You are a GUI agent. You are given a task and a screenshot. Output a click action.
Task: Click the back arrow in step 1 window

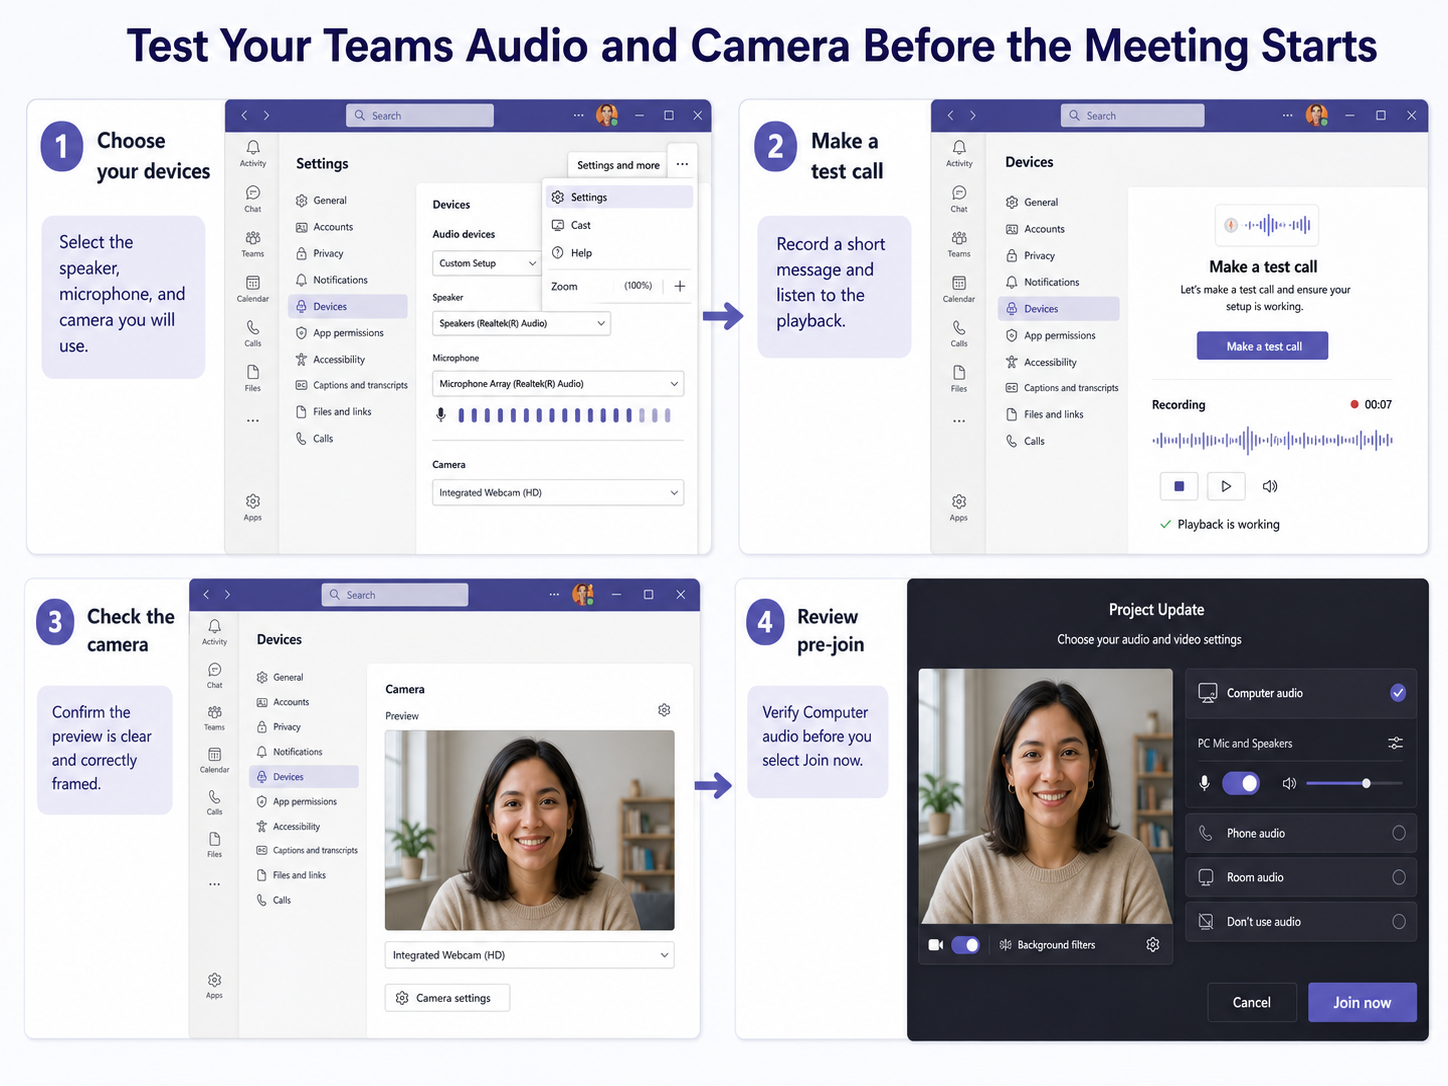click(244, 115)
